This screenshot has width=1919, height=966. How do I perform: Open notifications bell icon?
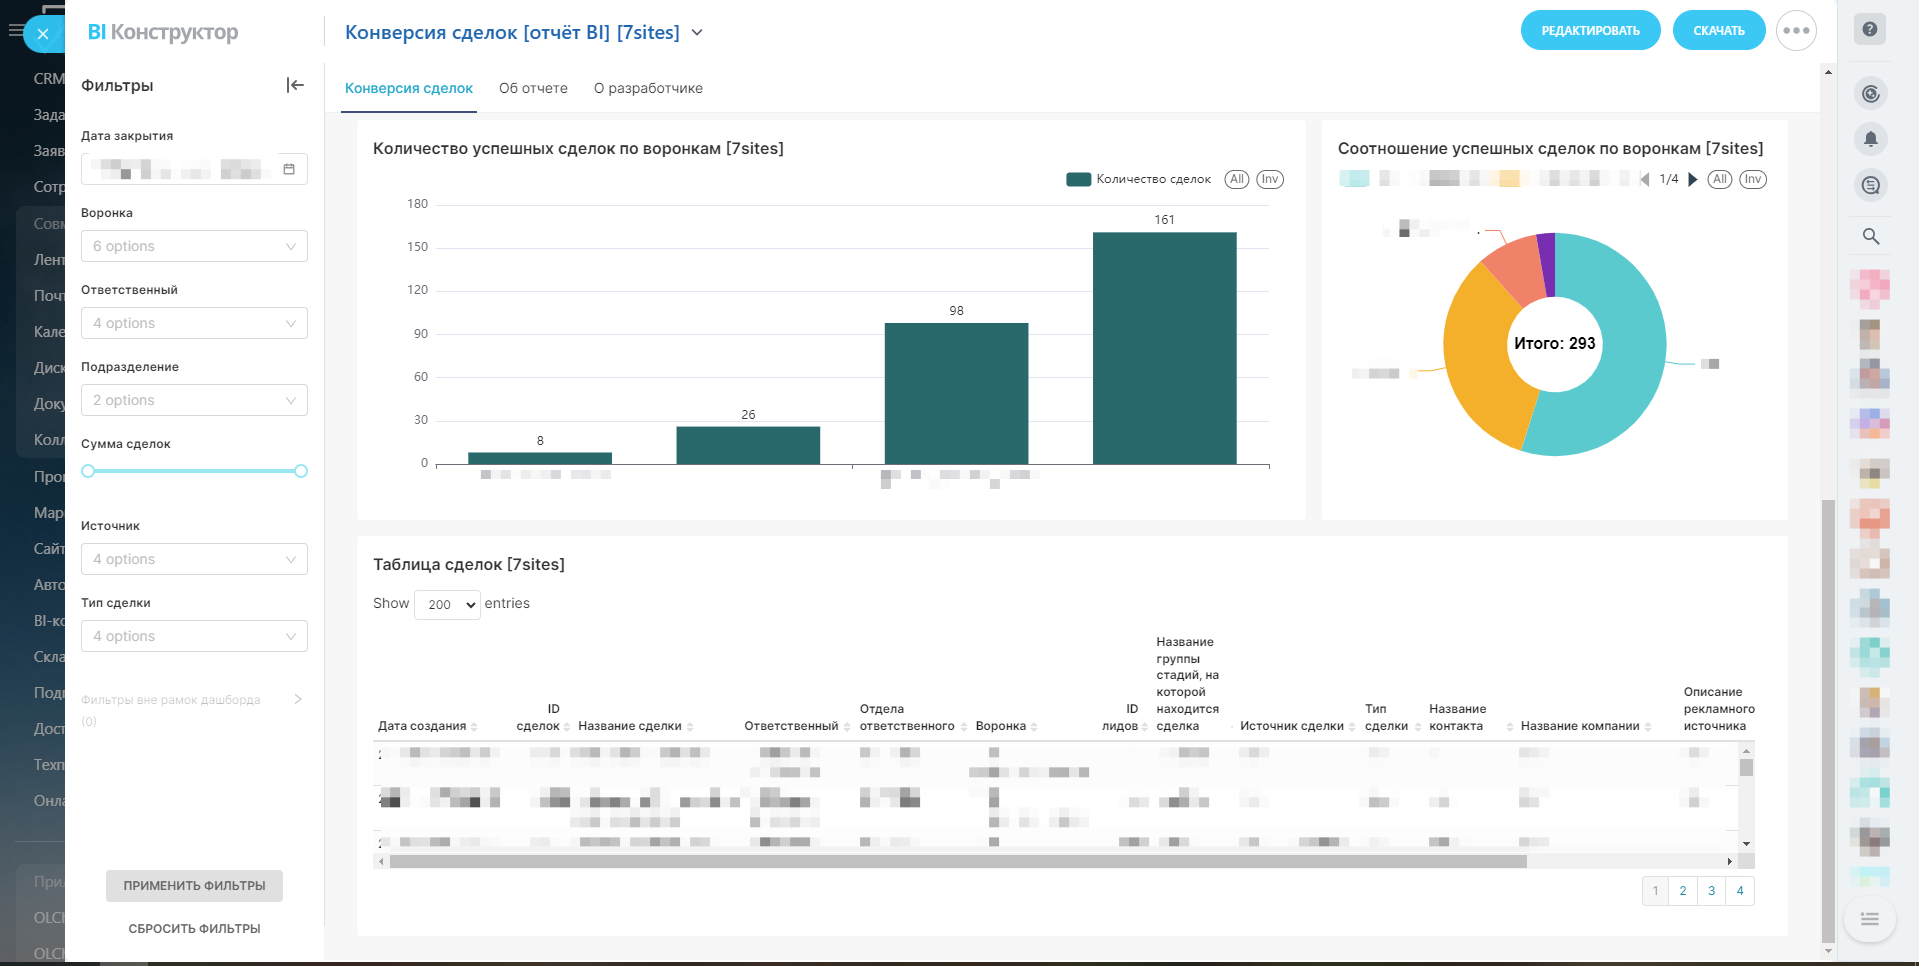coord(1870,139)
